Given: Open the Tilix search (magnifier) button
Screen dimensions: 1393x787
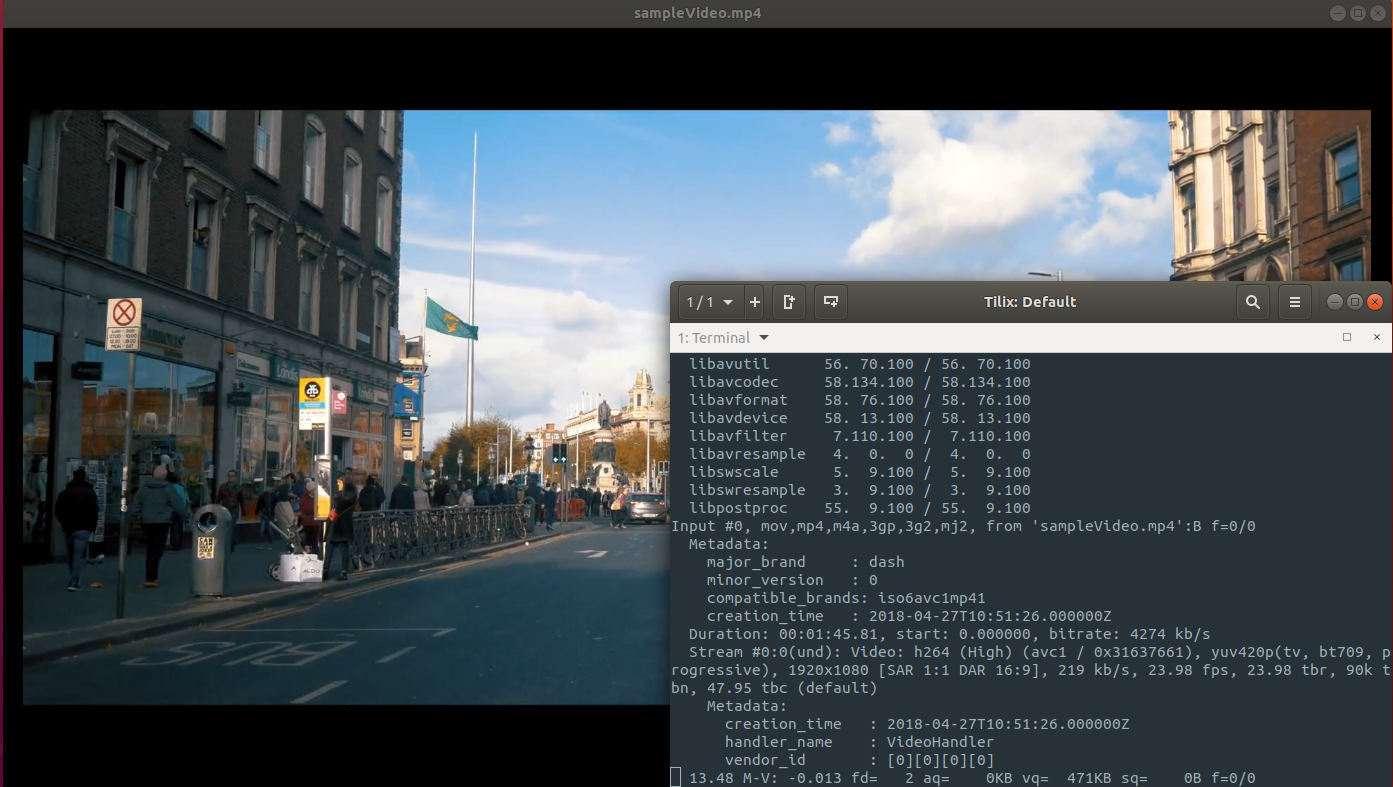Looking at the screenshot, I should [1252, 302].
